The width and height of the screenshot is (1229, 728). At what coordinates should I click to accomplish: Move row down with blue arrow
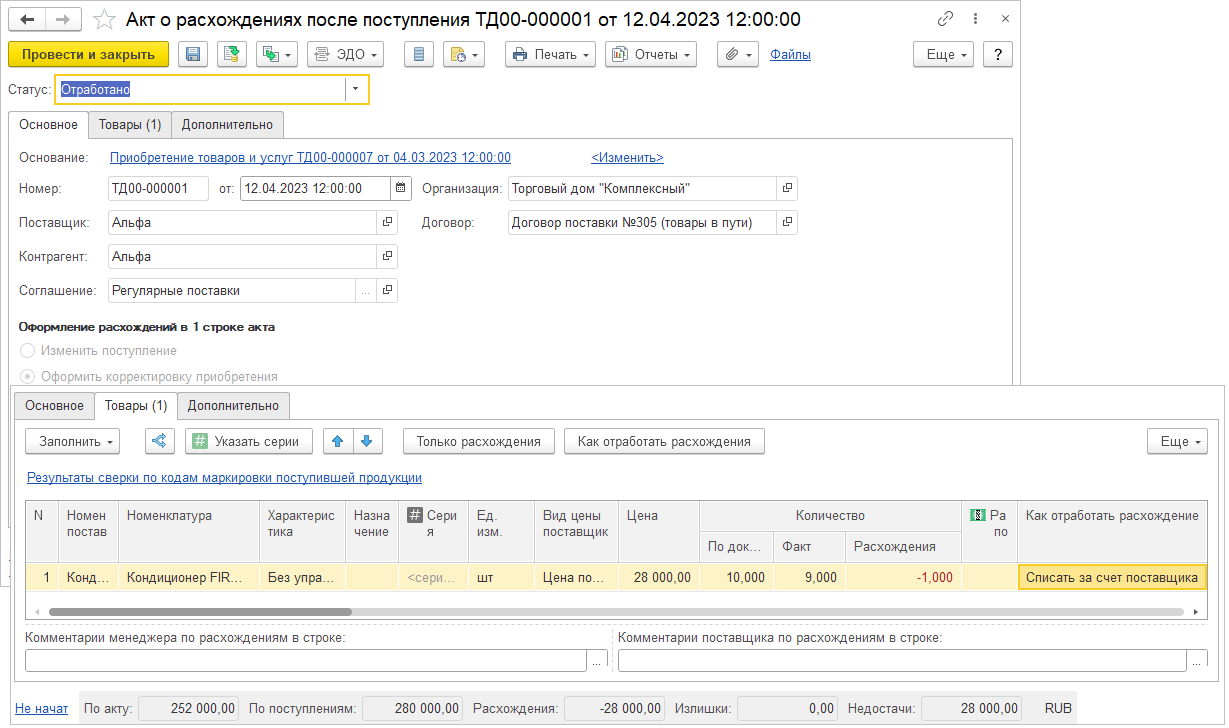[x=367, y=441]
